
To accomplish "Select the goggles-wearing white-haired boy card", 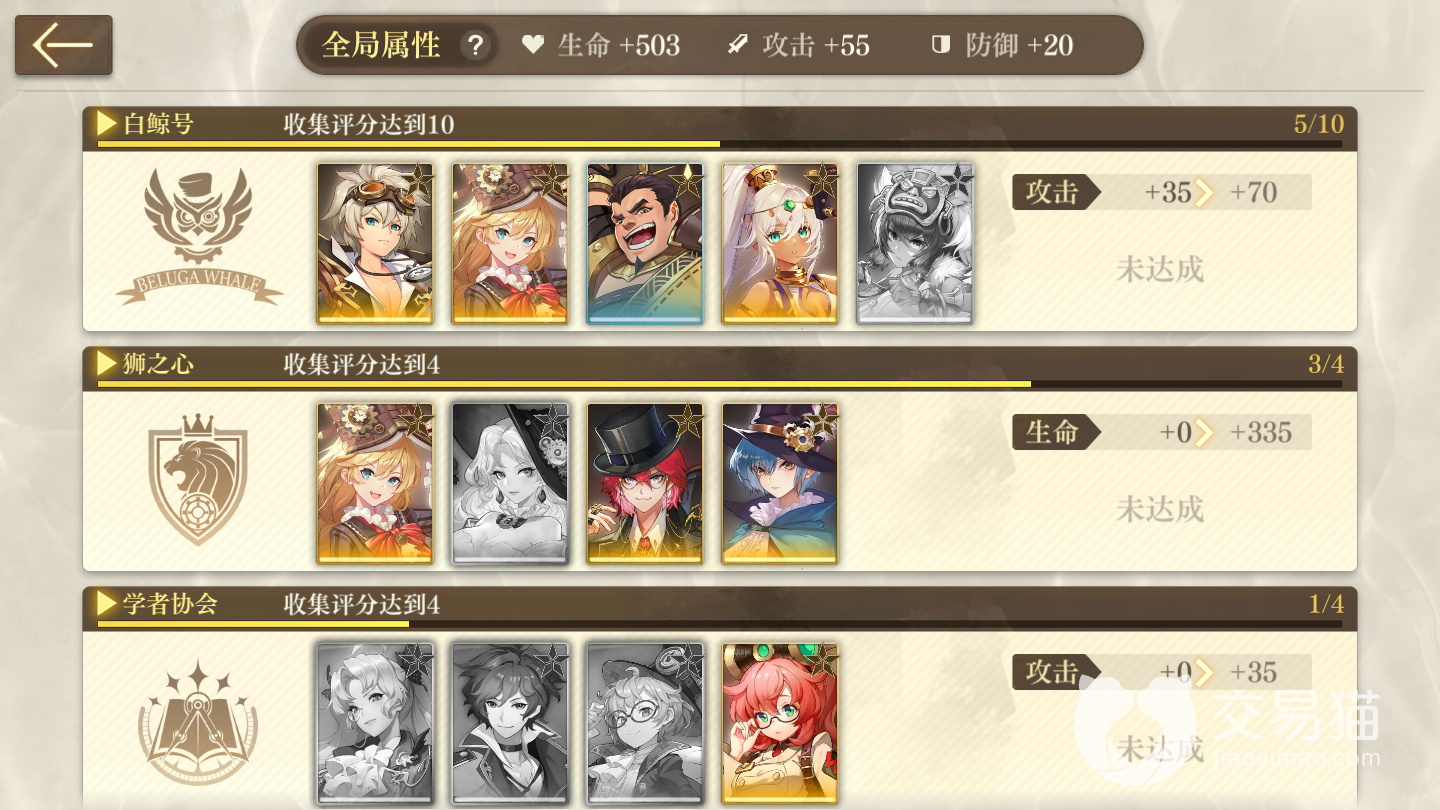I will tap(375, 244).
